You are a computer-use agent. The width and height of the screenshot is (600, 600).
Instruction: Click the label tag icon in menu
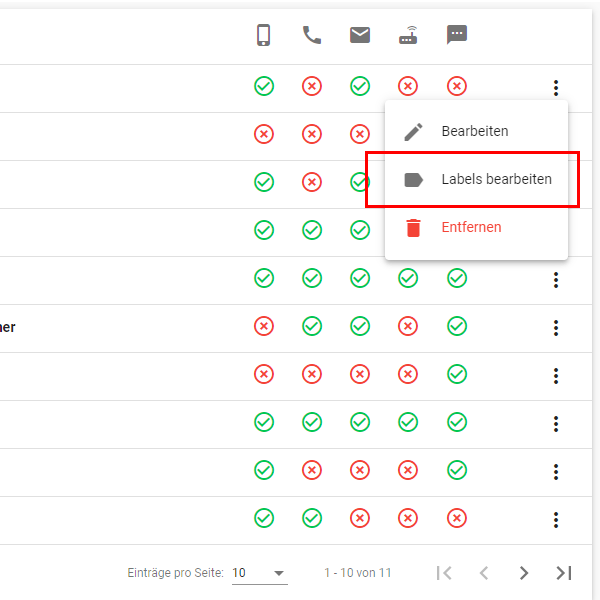coord(413,180)
